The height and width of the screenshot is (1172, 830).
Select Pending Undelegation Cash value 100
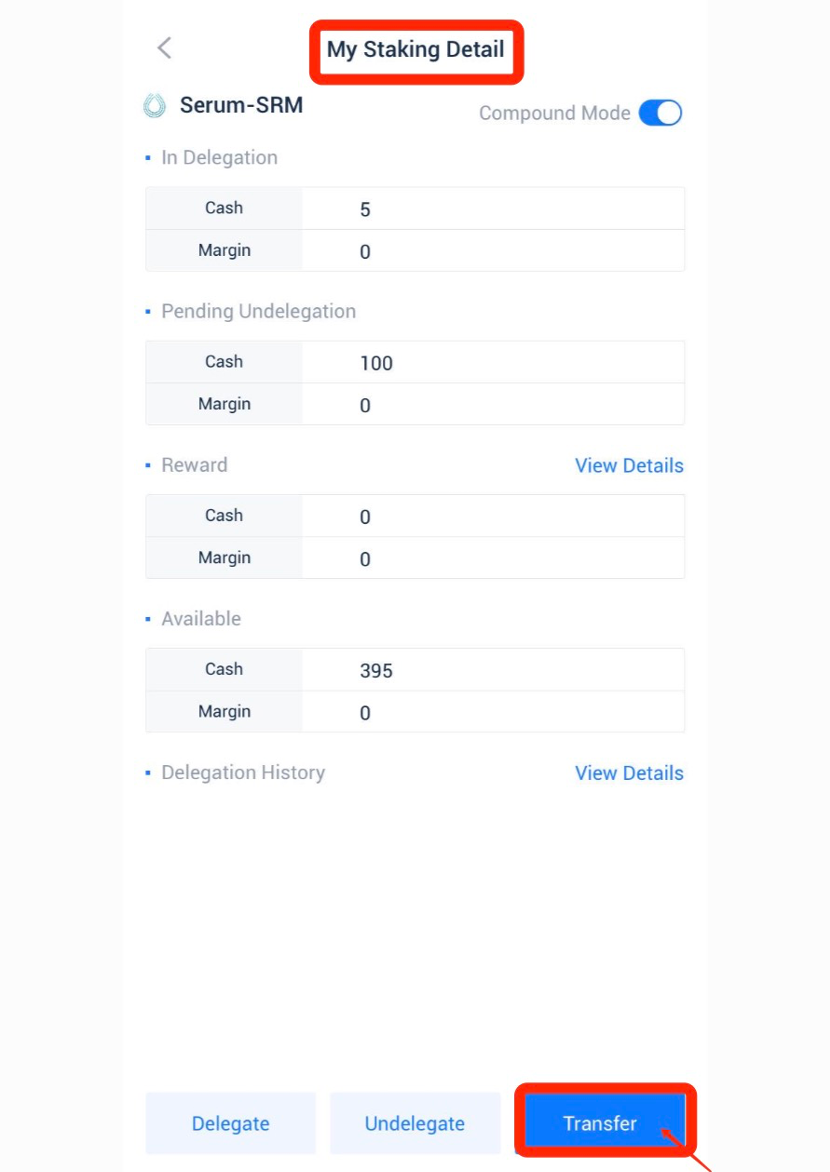pyautogui.click(x=376, y=364)
